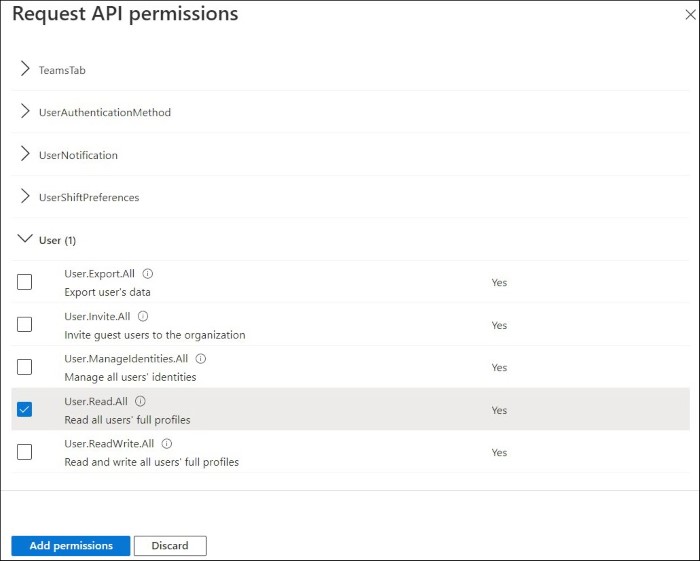Close the Request API permissions pane

[690, 15]
